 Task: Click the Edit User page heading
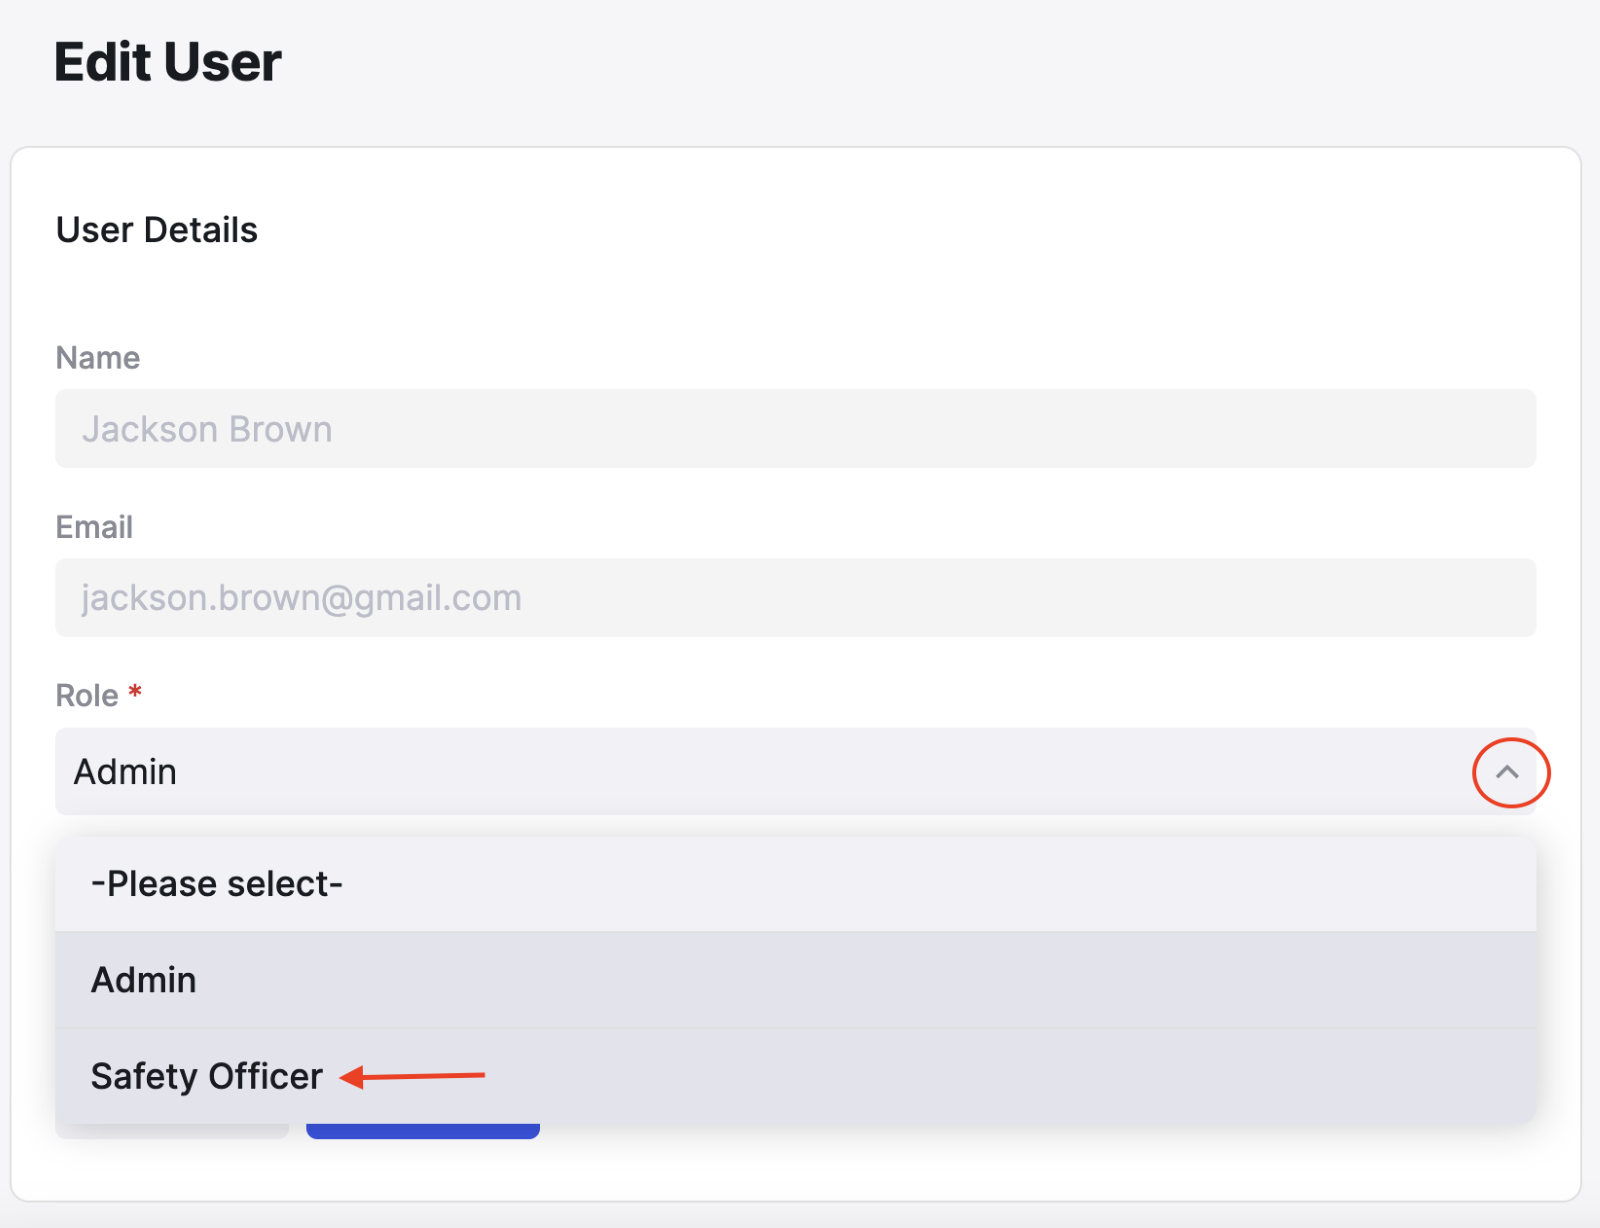point(168,62)
